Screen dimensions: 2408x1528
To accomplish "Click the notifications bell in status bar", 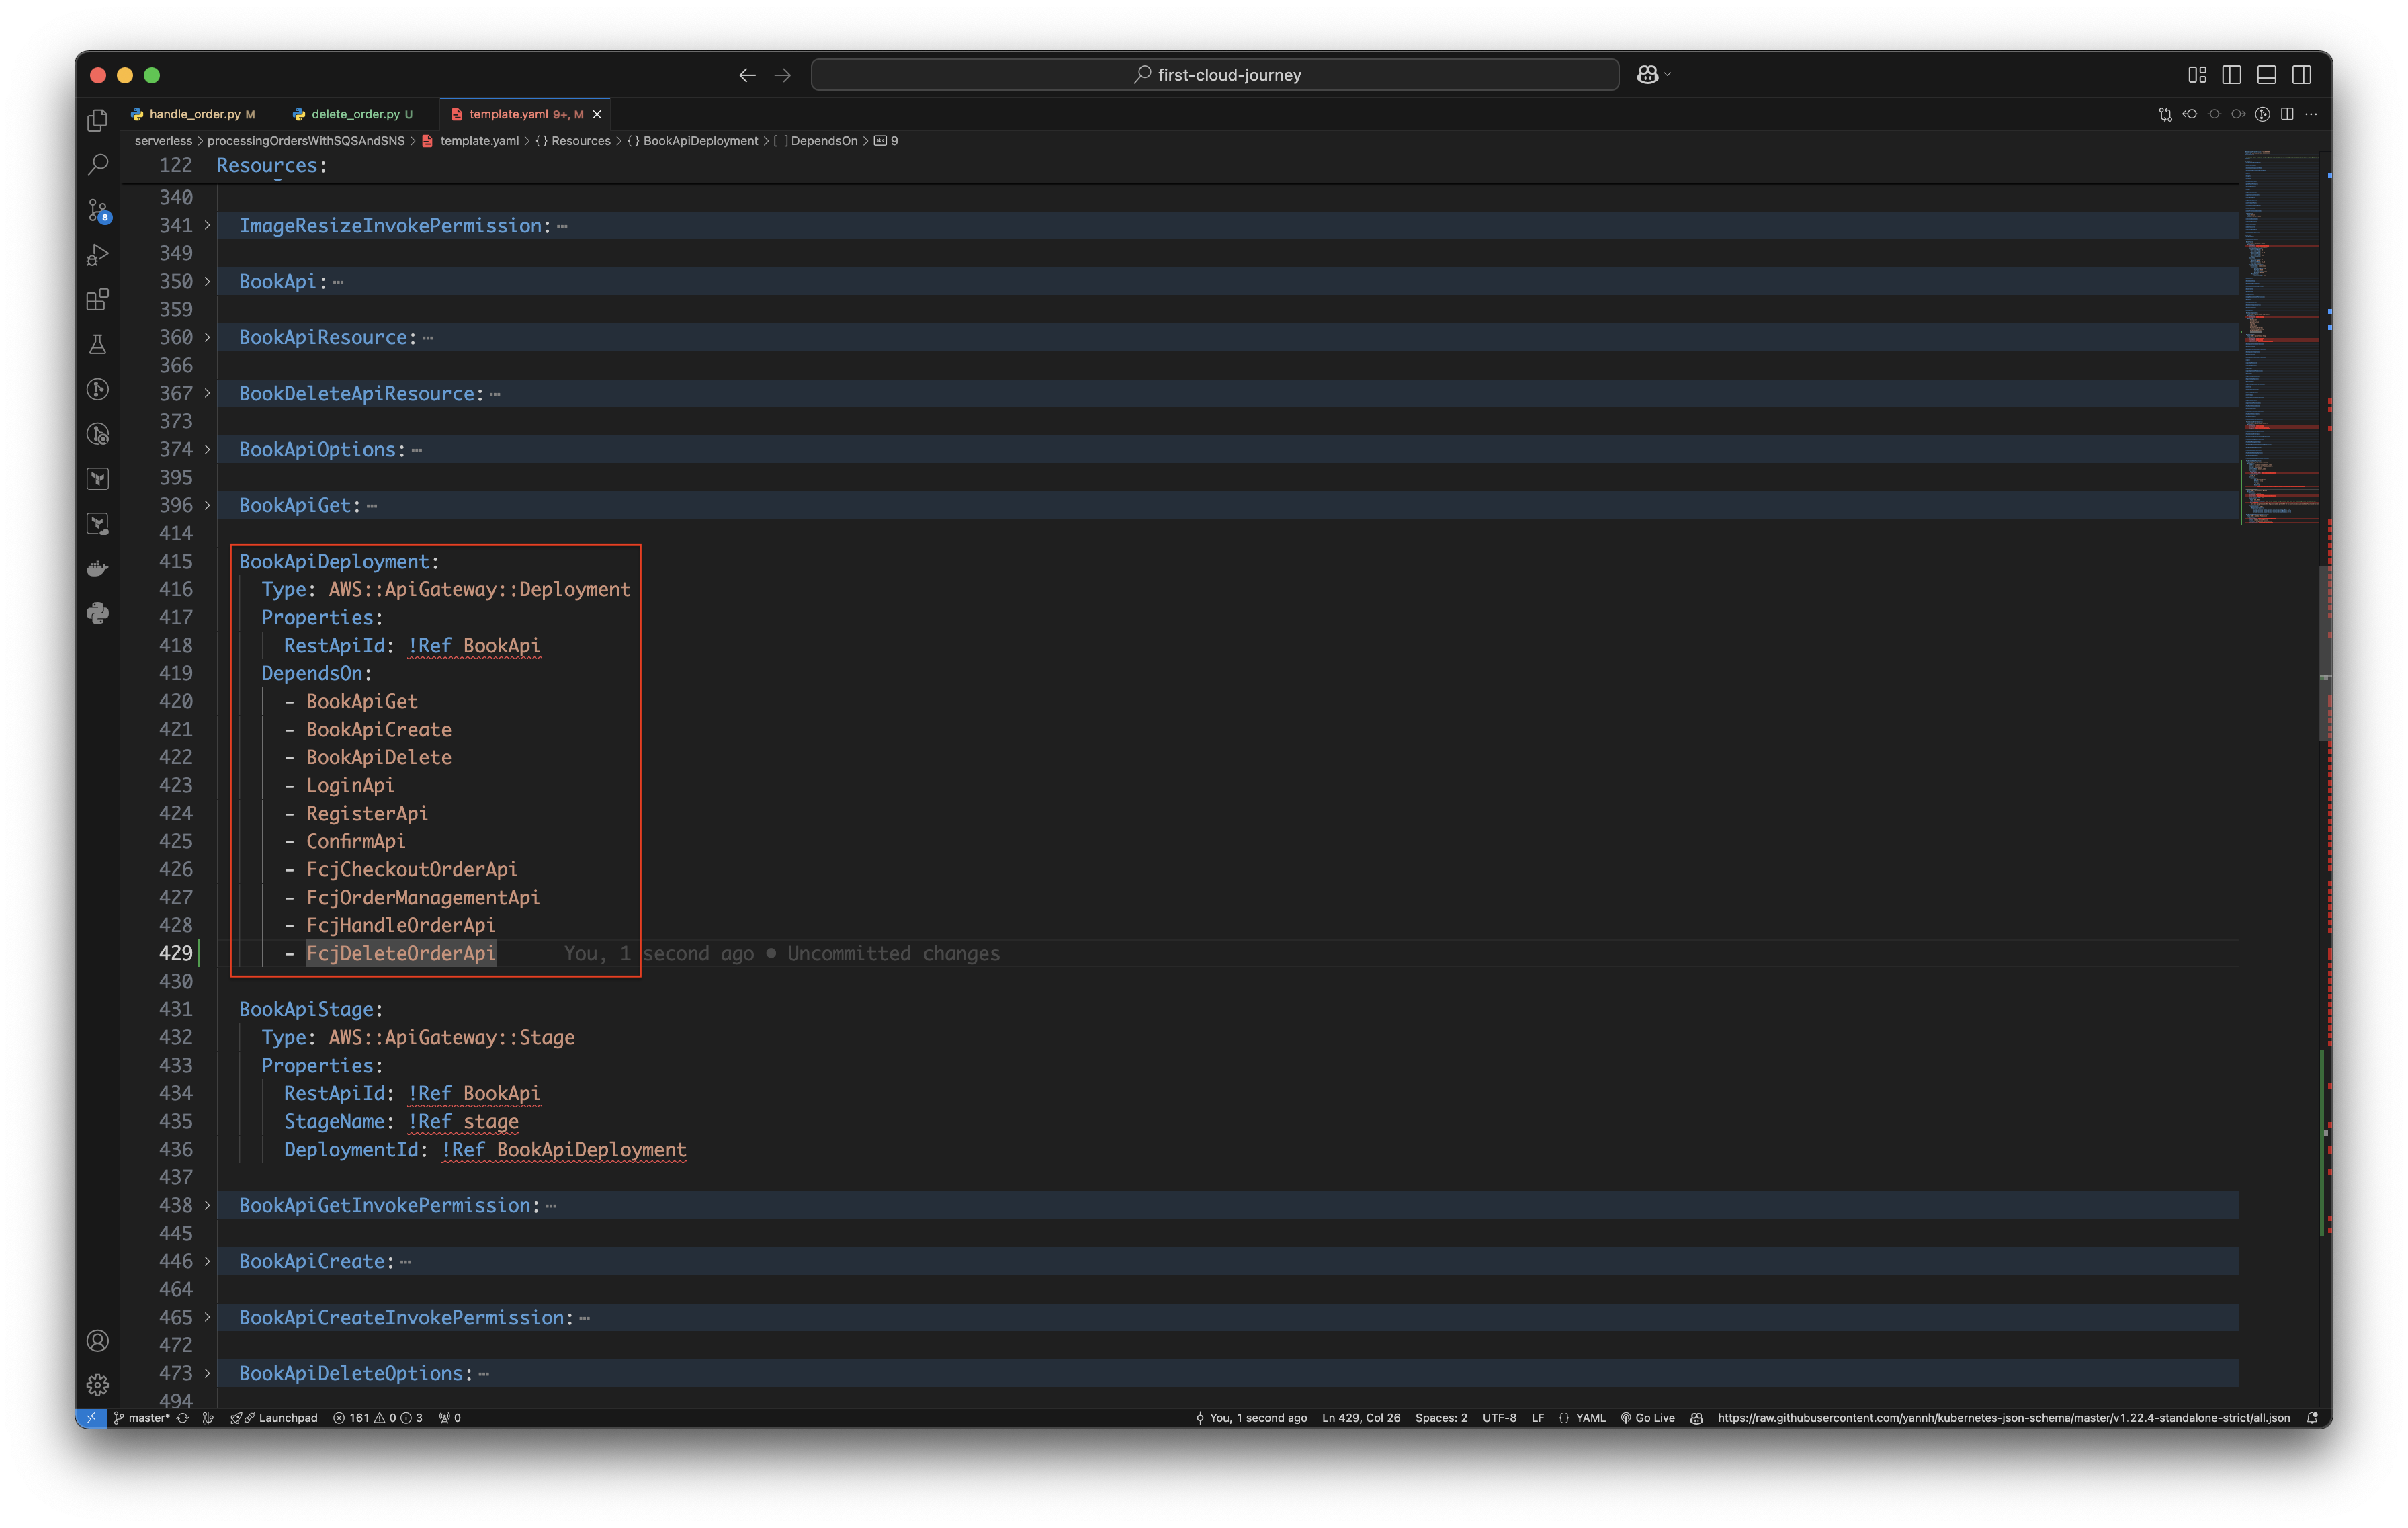I will pos(2312,1418).
